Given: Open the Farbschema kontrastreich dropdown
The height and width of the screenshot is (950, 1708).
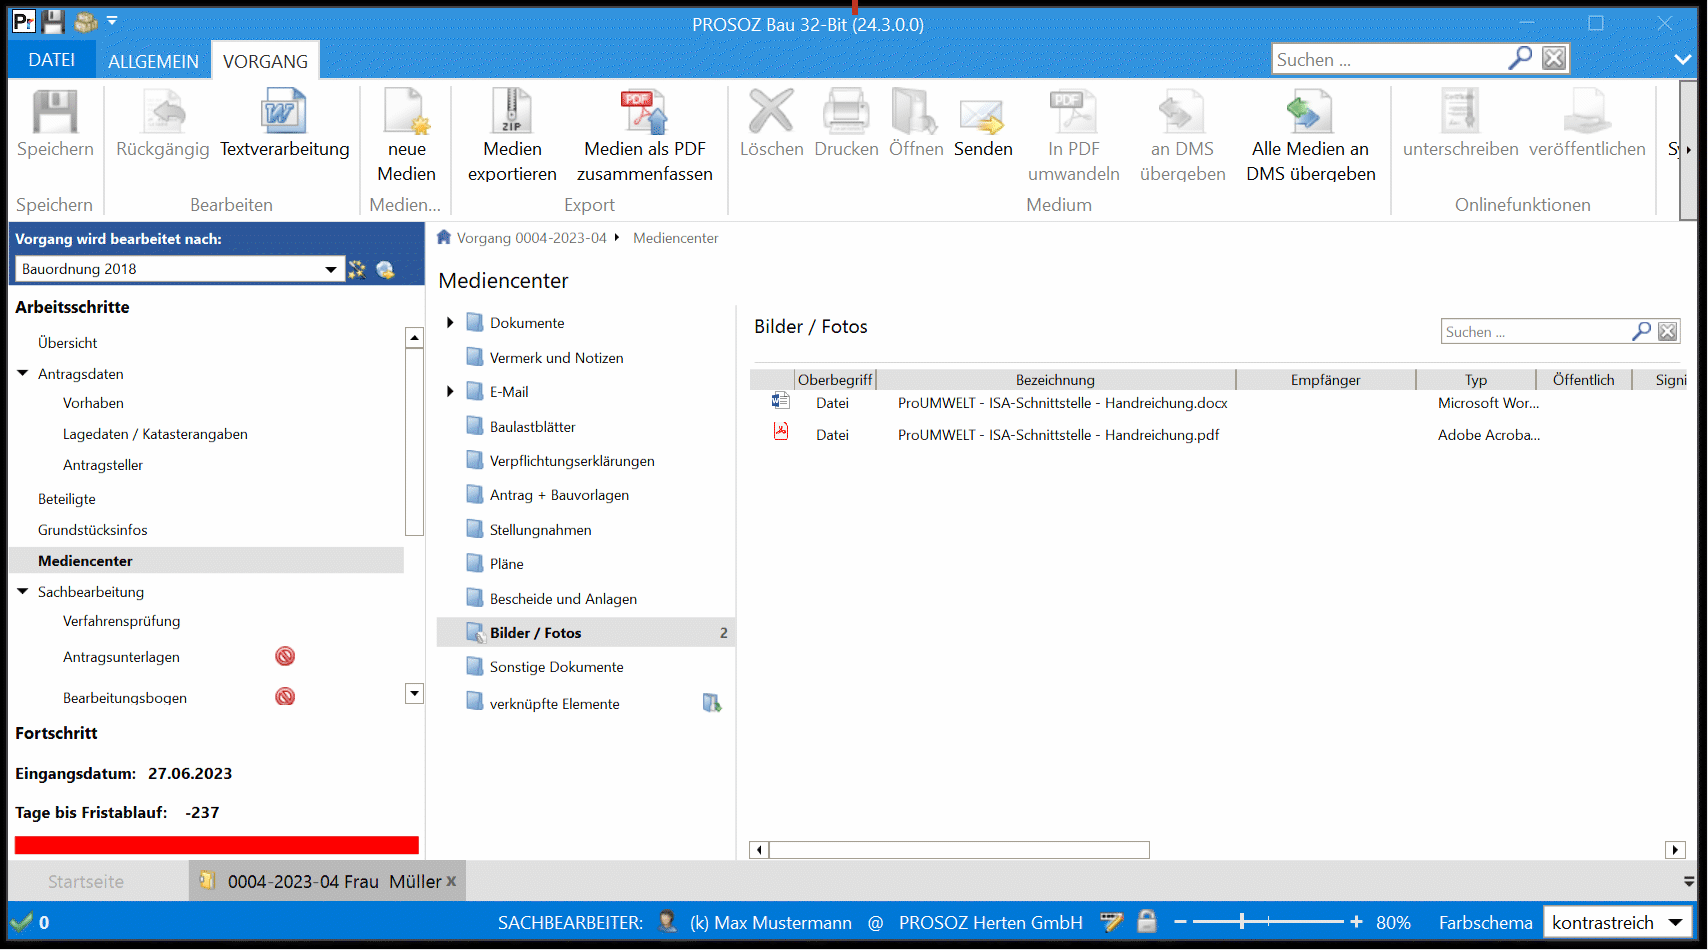Looking at the screenshot, I should click(x=1617, y=923).
